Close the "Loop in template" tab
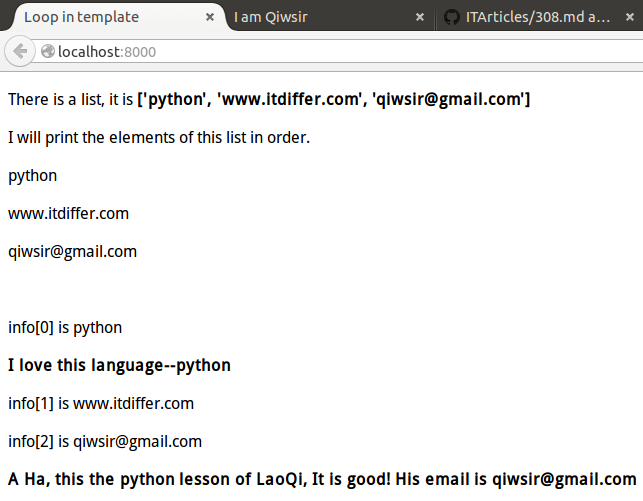 coord(209,17)
